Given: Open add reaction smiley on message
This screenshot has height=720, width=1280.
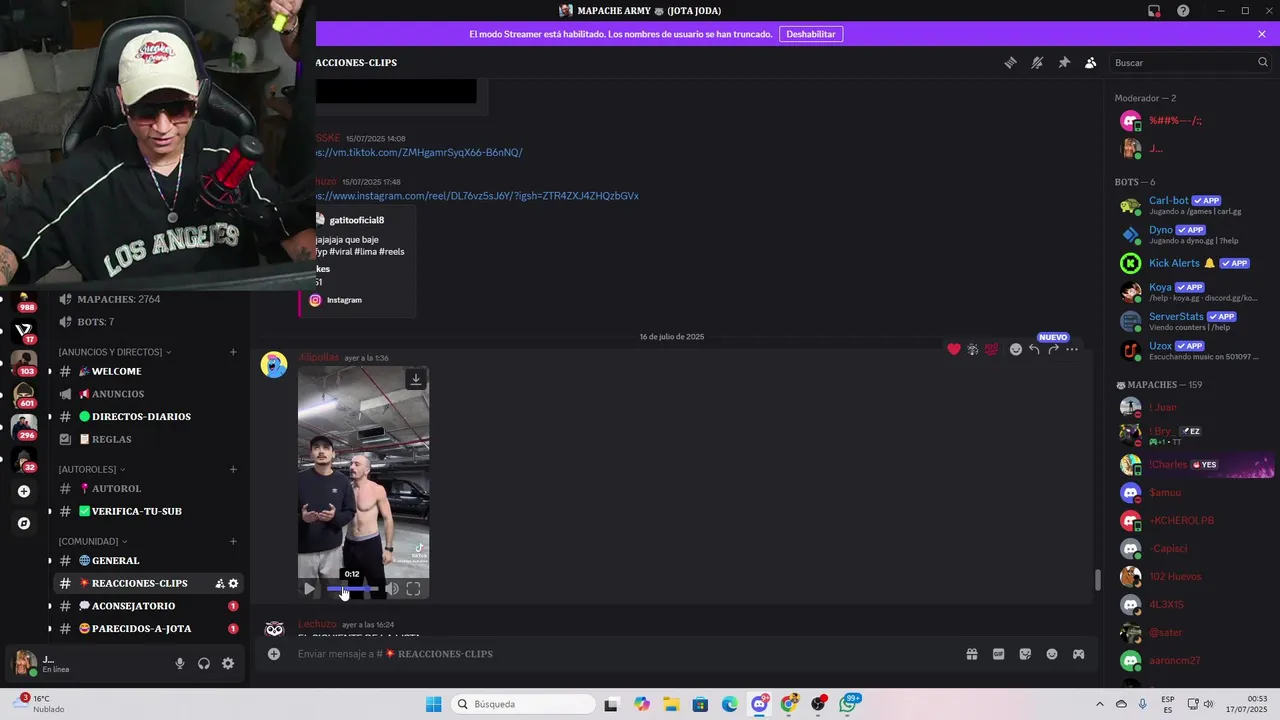Looking at the screenshot, I should [1016, 349].
